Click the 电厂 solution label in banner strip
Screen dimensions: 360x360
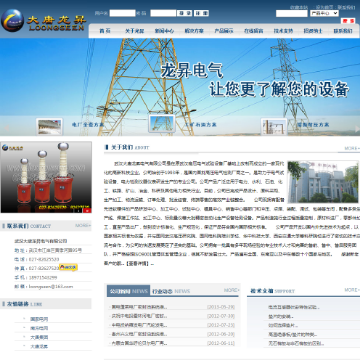[88, 125]
